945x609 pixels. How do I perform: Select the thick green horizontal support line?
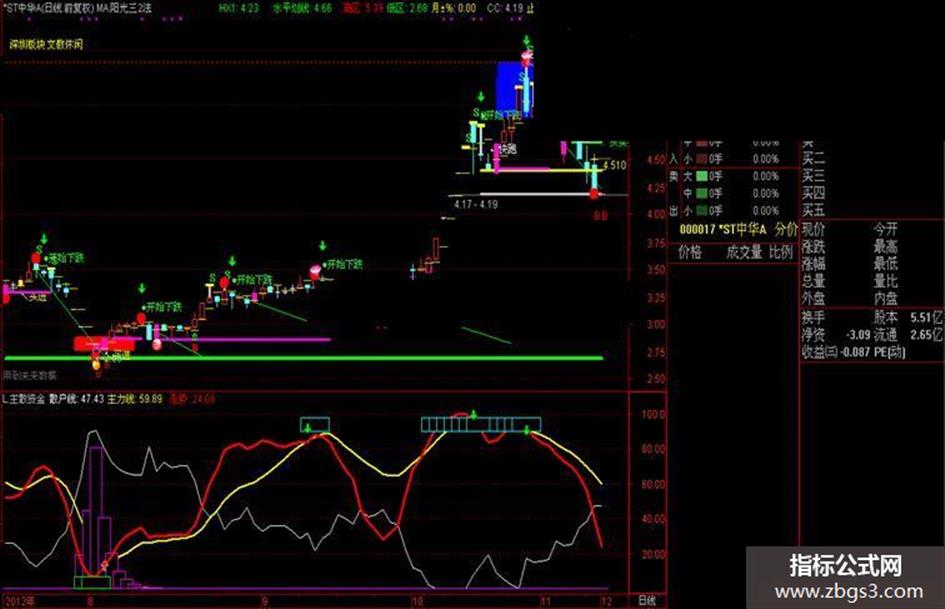[x=303, y=358]
